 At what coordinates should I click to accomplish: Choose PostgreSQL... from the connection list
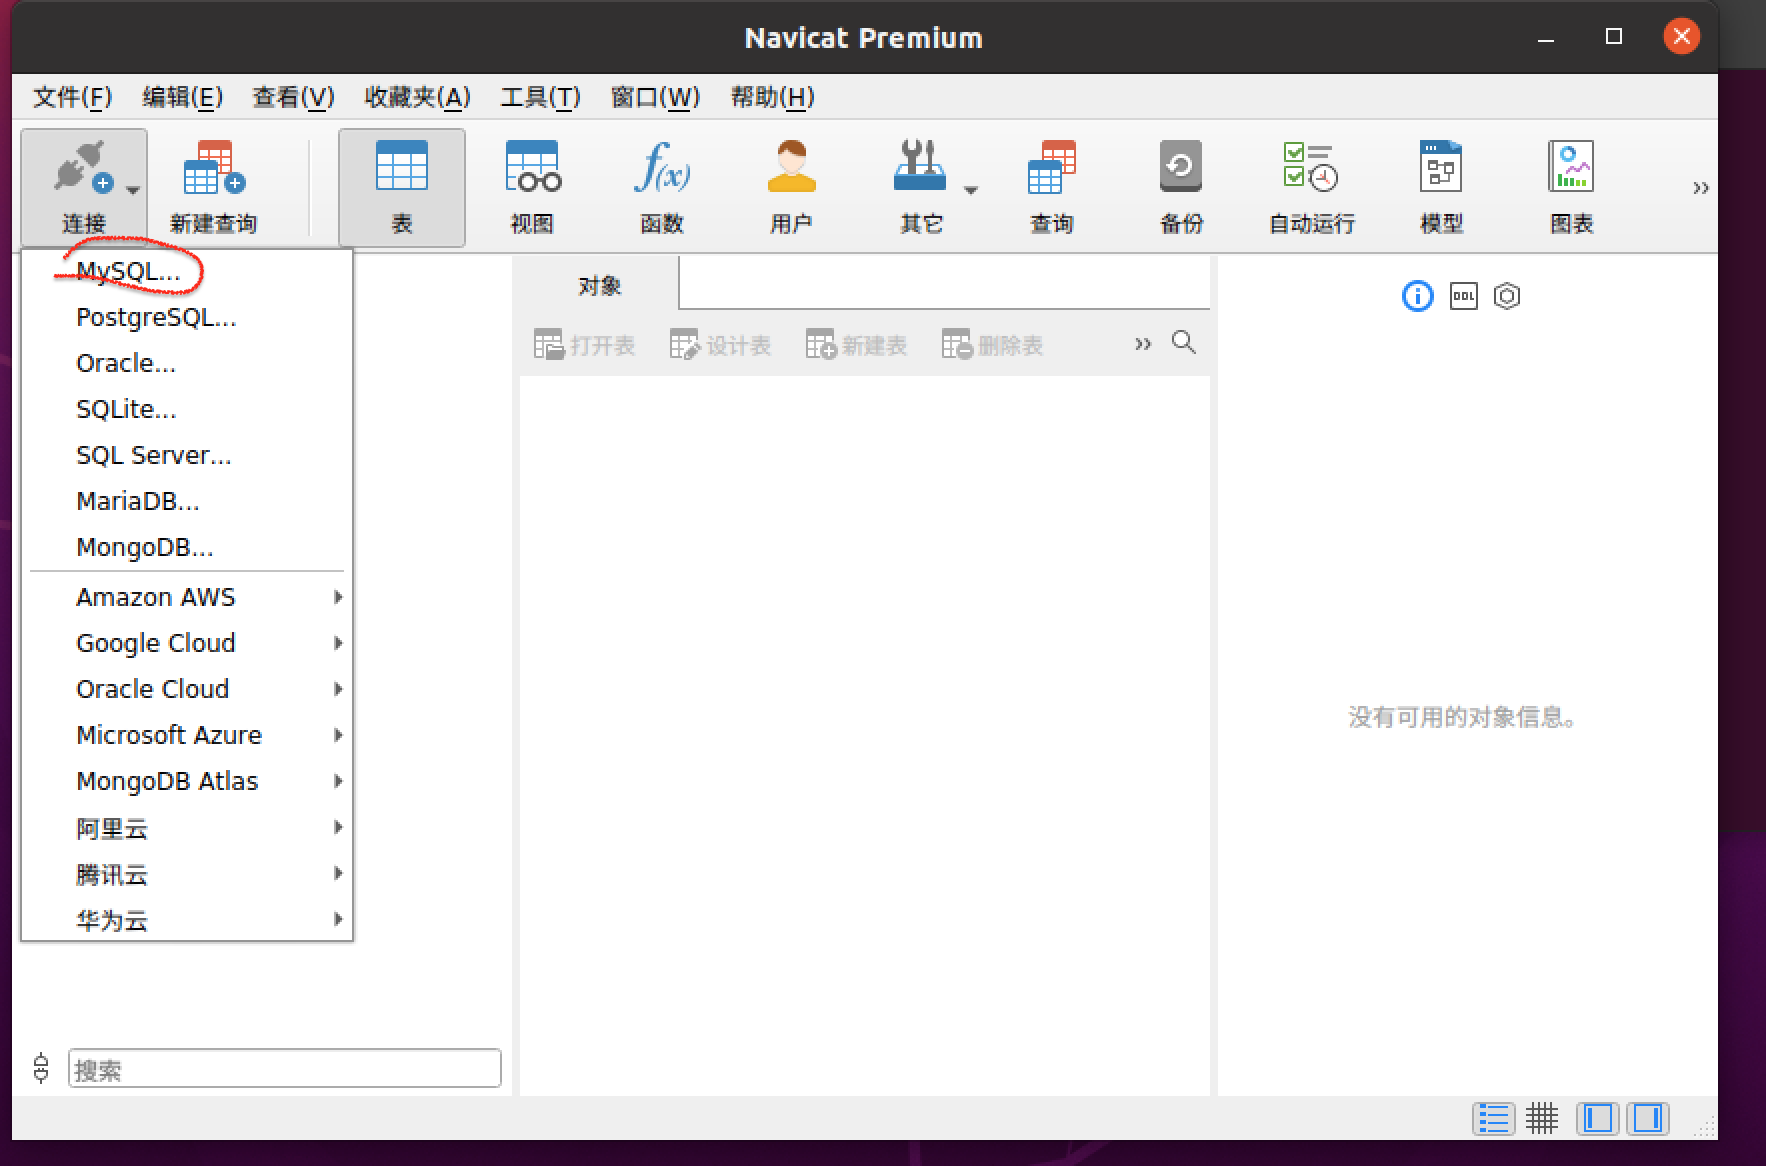187,317
